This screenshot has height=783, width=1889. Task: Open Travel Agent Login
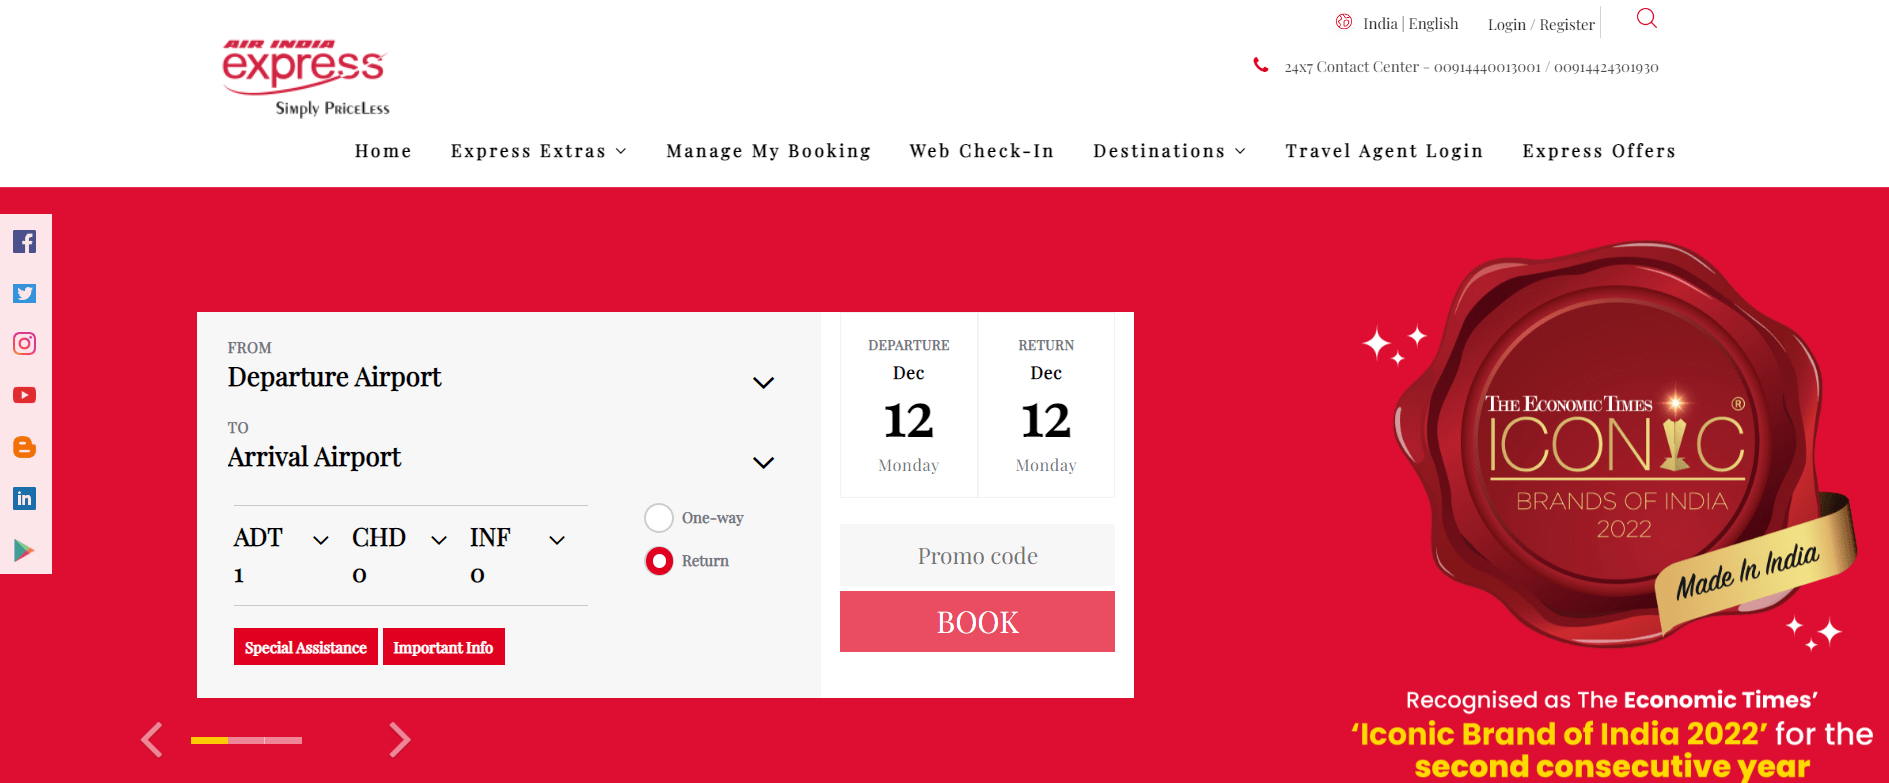[1384, 151]
